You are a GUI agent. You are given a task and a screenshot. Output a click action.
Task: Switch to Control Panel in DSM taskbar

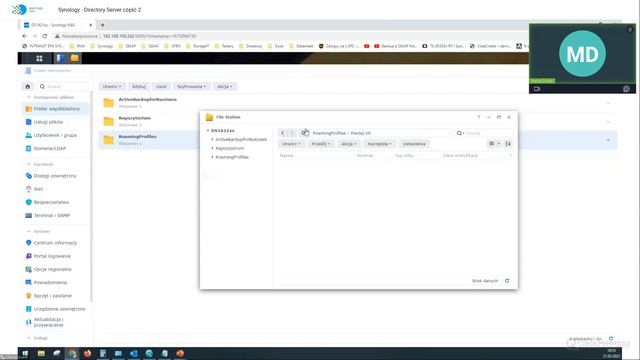click(60, 58)
